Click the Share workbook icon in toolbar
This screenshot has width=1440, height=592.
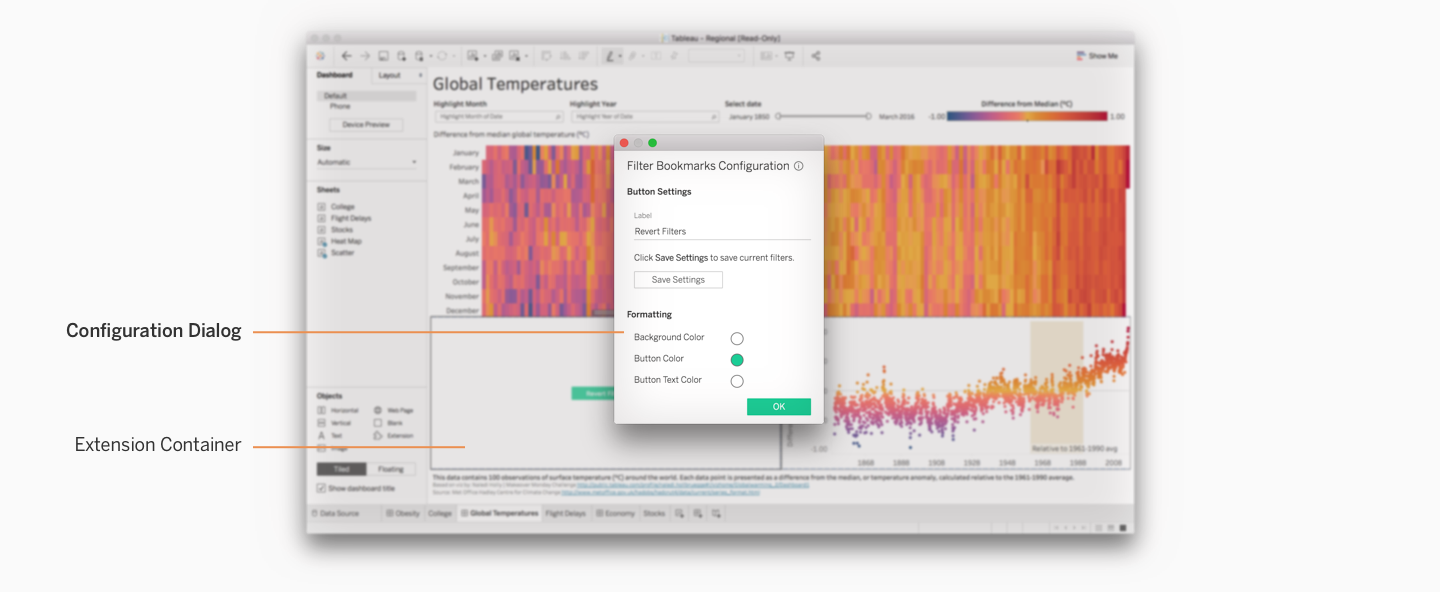point(816,56)
